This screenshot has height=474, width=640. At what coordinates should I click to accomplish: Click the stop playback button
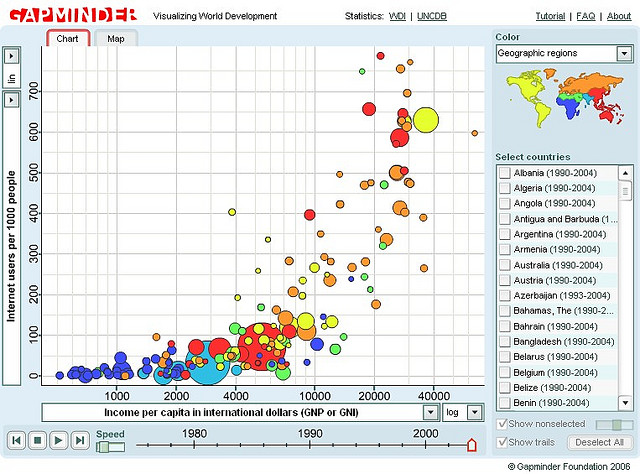coord(37,439)
